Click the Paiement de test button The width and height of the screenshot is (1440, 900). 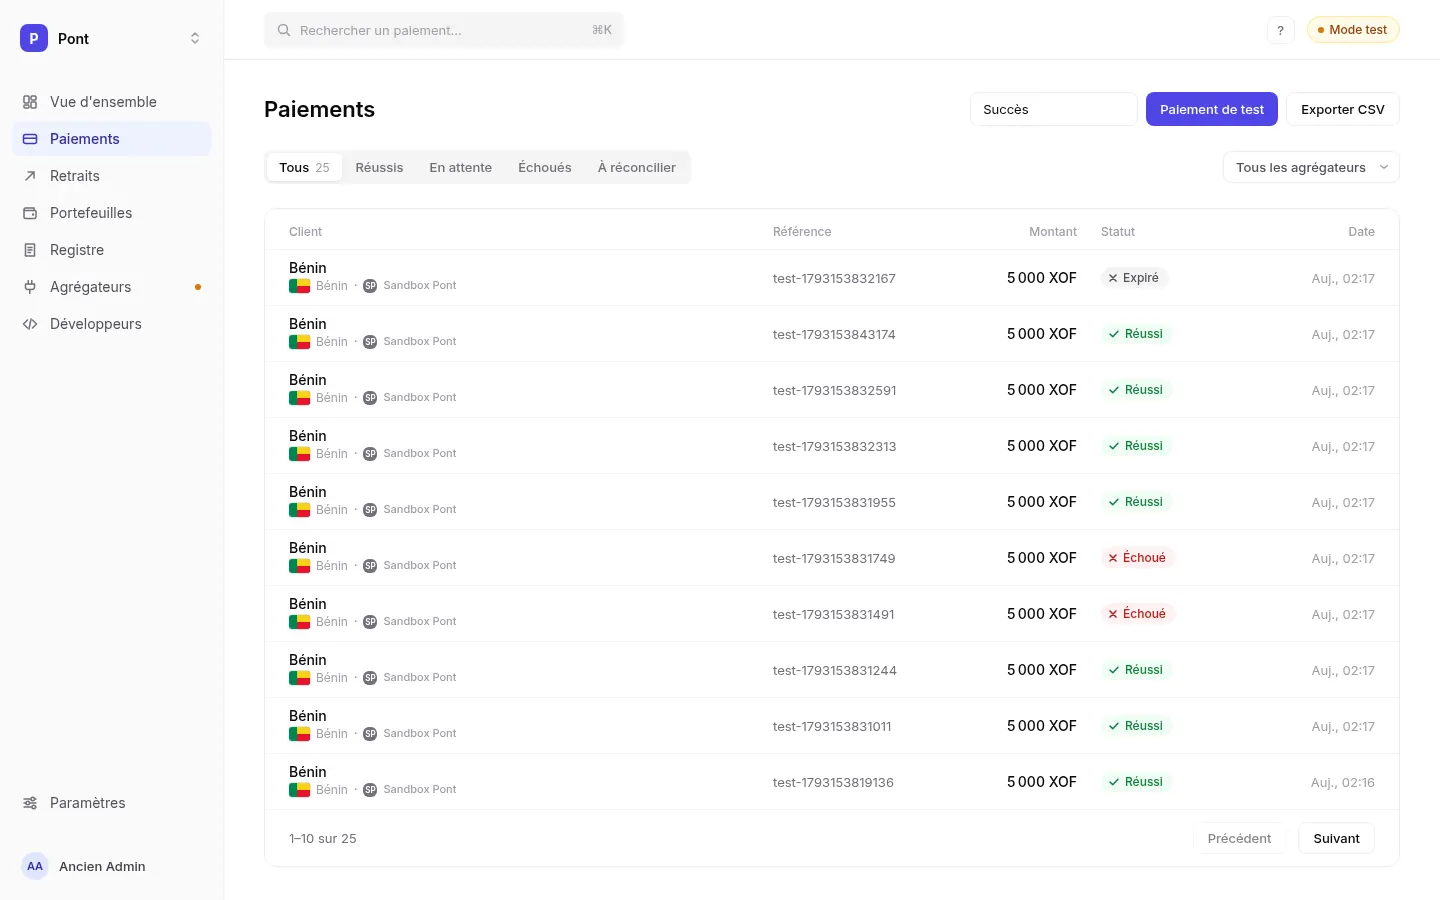pos(1212,109)
